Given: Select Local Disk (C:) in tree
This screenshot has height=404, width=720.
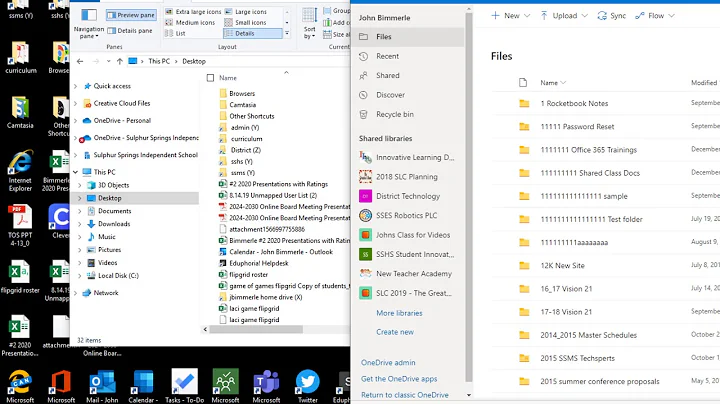Looking at the screenshot, I should 118,275.
